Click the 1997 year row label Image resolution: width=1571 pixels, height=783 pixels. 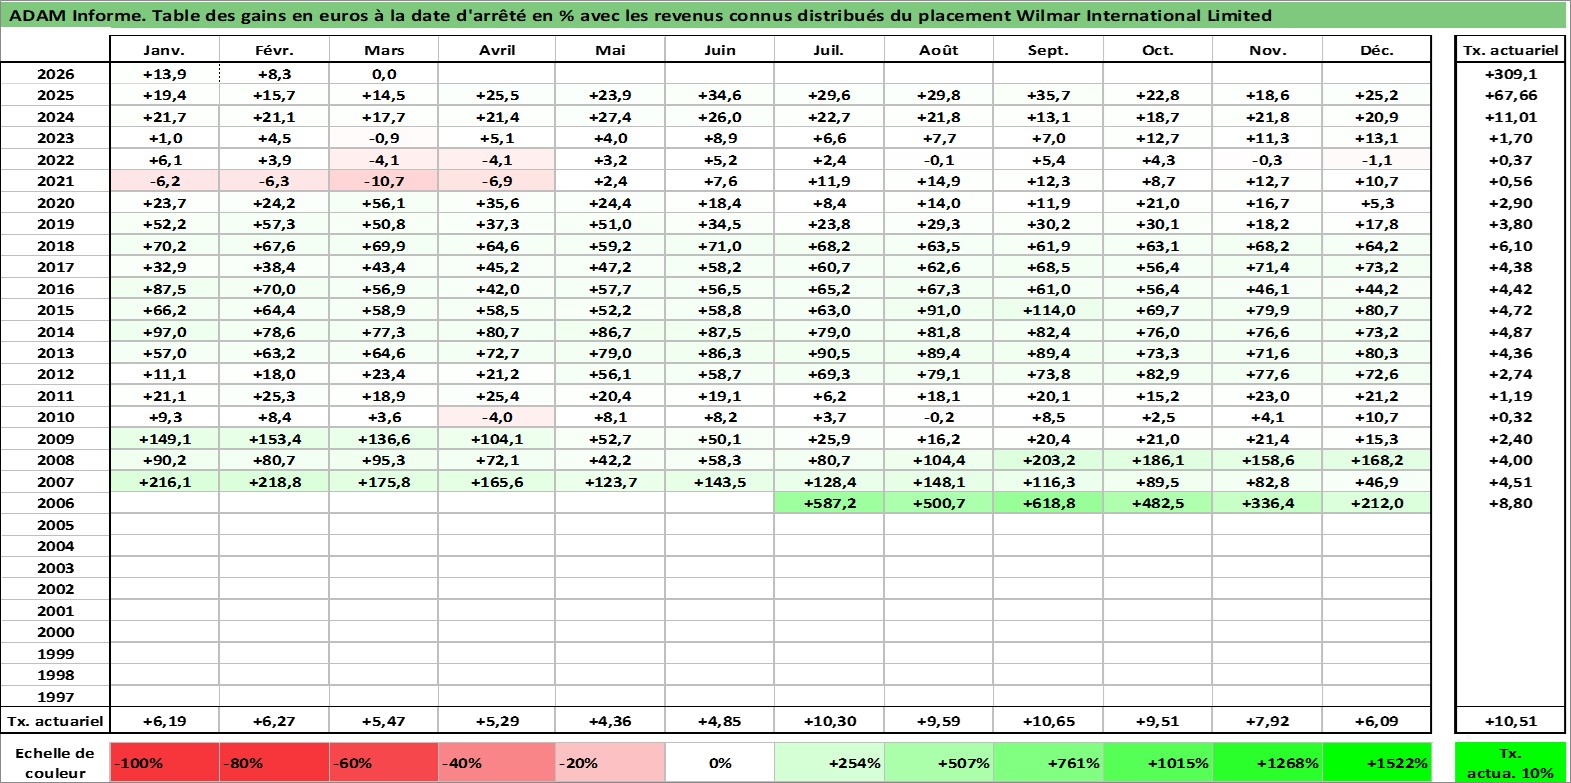click(55, 697)
